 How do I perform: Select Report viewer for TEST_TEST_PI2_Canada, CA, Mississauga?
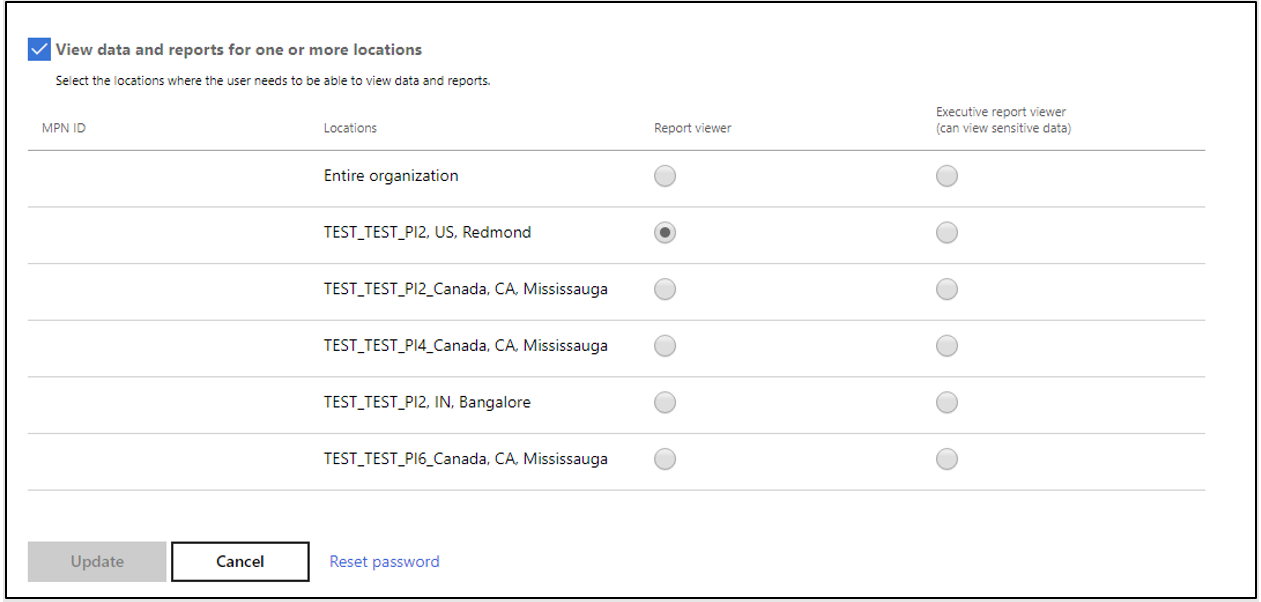(664, 289)
